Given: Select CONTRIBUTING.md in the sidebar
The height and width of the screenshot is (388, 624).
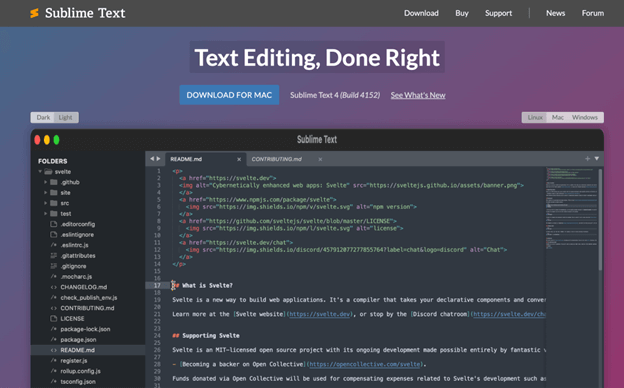Looking at the screenshot, I should 87,308.
